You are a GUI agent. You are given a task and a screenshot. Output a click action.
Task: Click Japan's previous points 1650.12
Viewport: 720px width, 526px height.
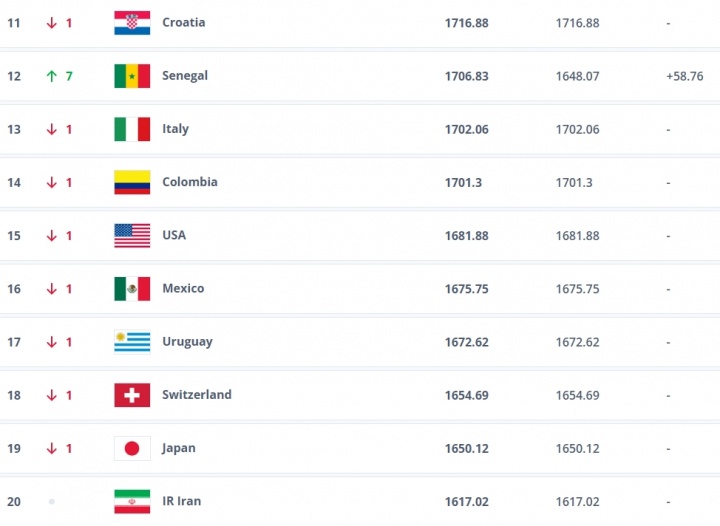577,448
